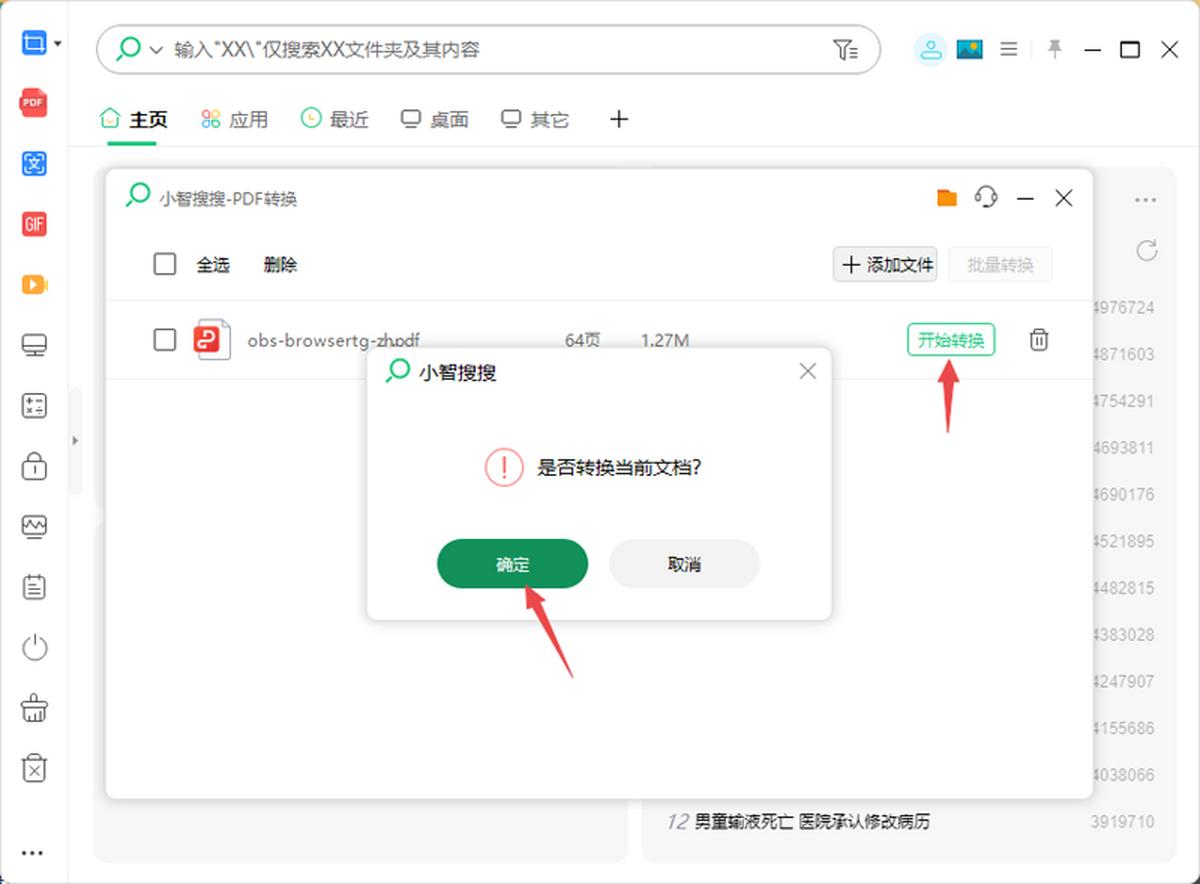Viewport: 1200px width, 884px height.
Task: Click the 添加文件 button
Action: [885, 265]
